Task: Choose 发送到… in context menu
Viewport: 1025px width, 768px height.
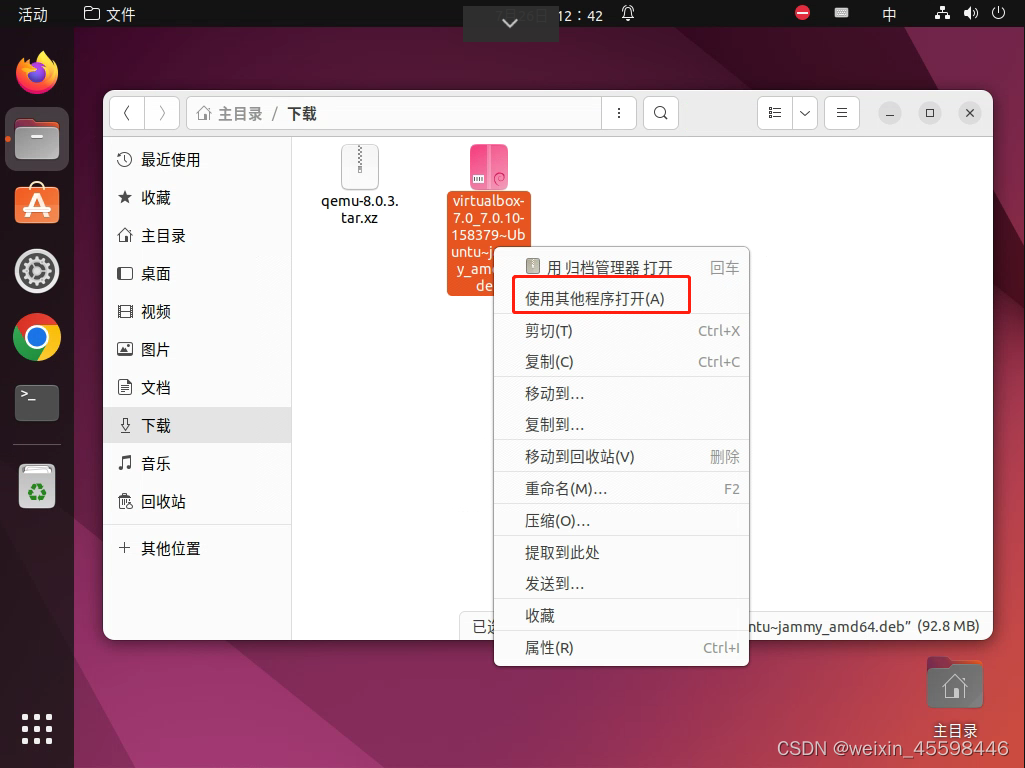Action: 621,584
